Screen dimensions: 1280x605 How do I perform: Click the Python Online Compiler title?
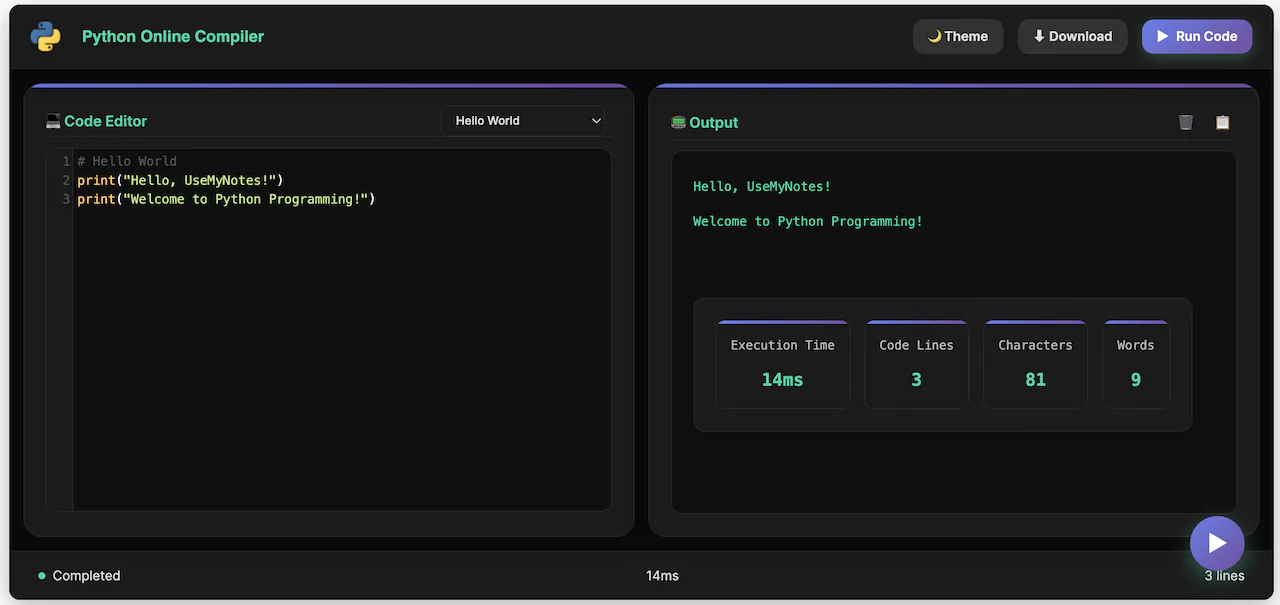(172, 36)
